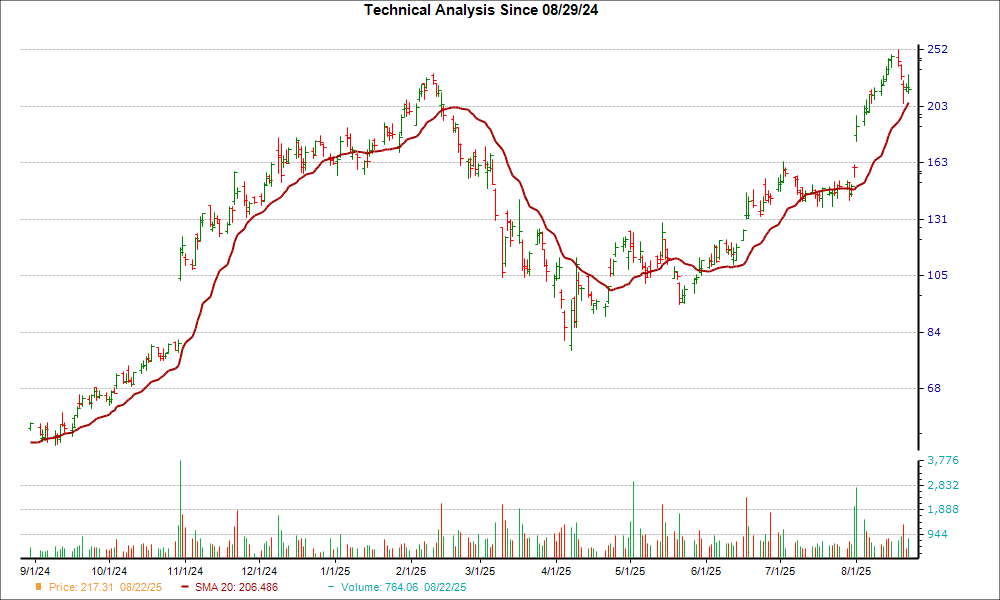This screenshot has width=1000, height=600.
Task: Select the 9/1/24 date axis label
Action: [x=38, y=571]
